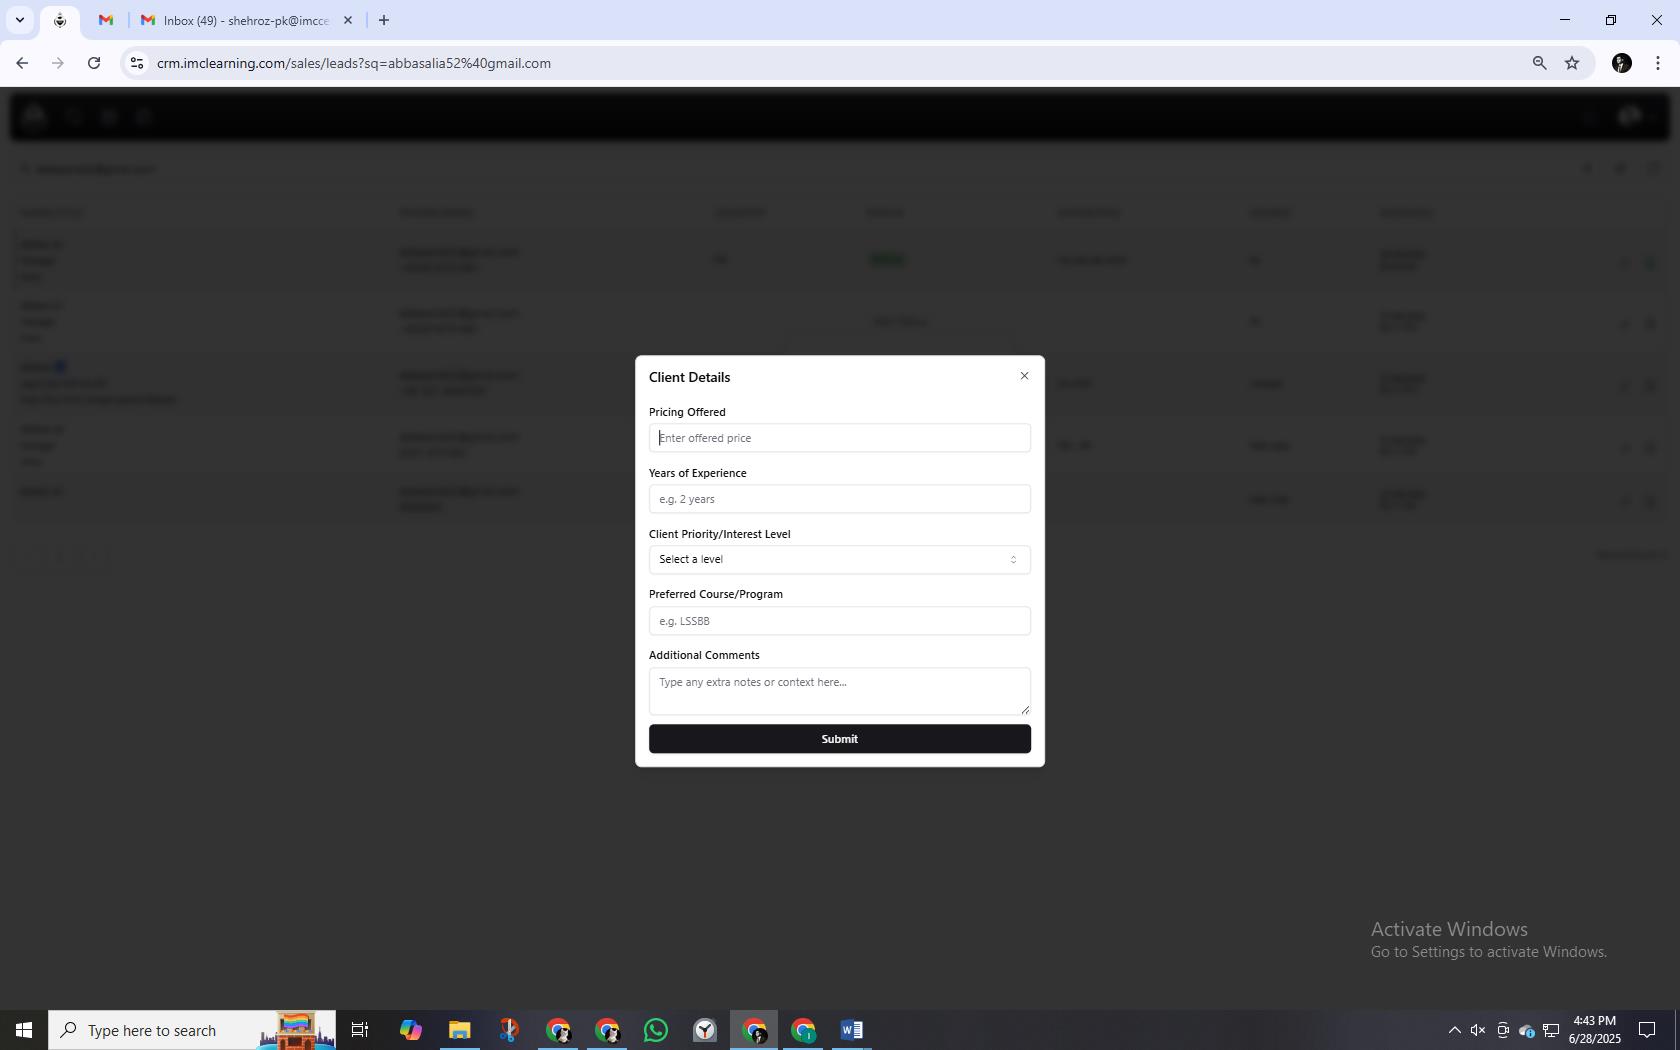Launch Copilot from the taskbar
This screenshot has width=1680, height=1050.
click(410, 1030)
